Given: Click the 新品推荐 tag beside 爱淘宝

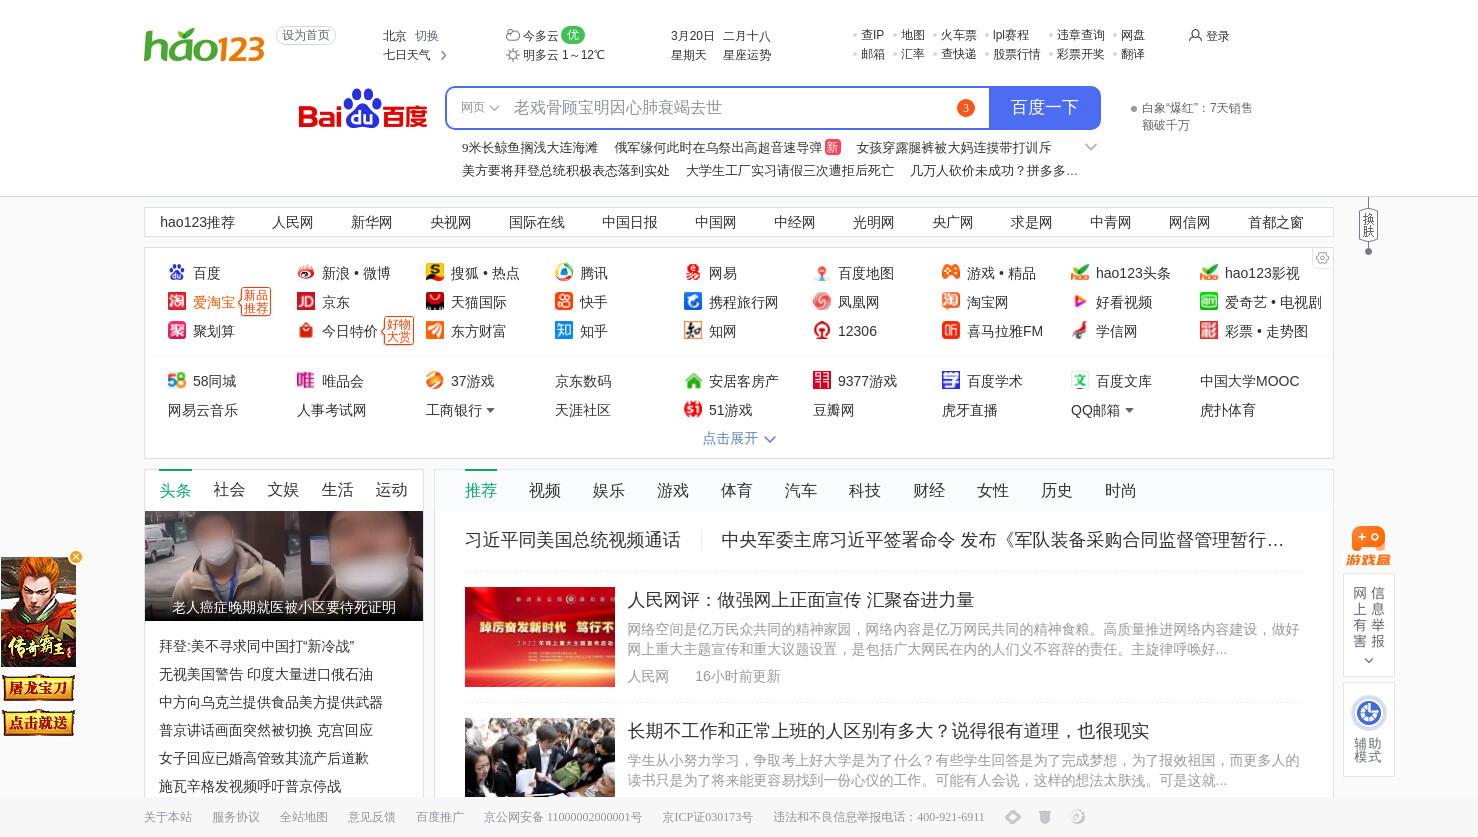Looking at the screenshot, I should pos(256,302).
